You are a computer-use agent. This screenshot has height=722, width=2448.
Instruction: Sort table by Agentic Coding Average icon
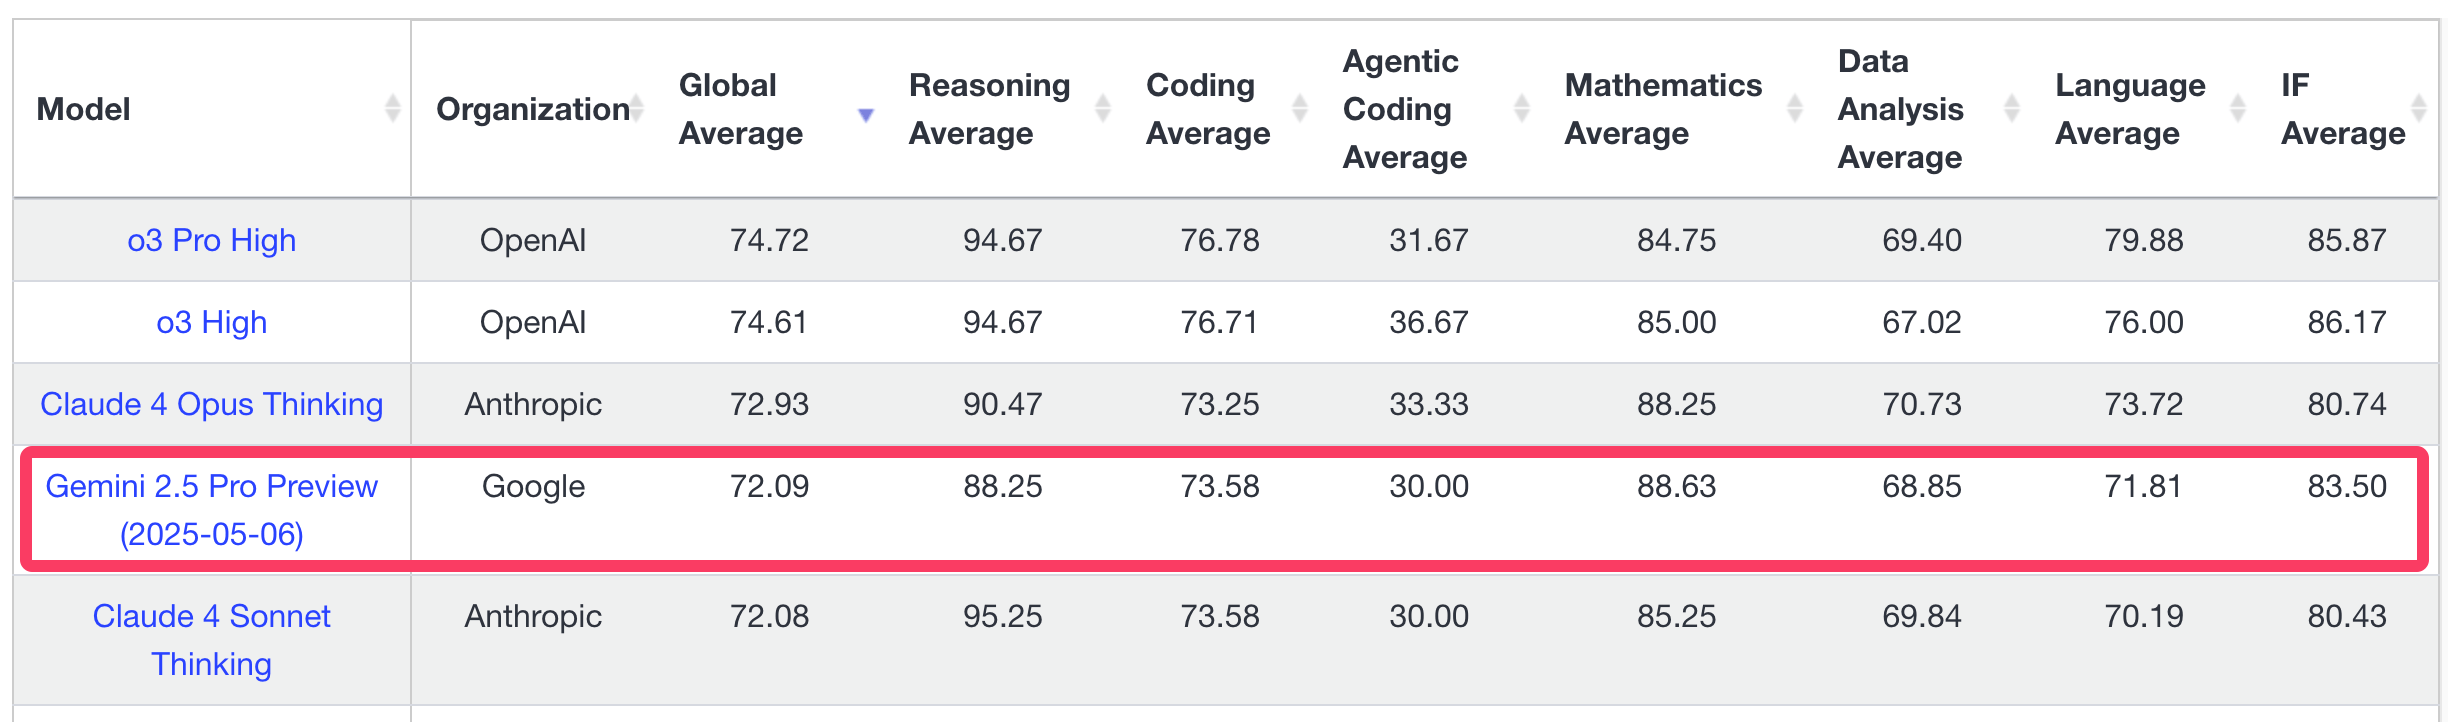point(1522,108)
